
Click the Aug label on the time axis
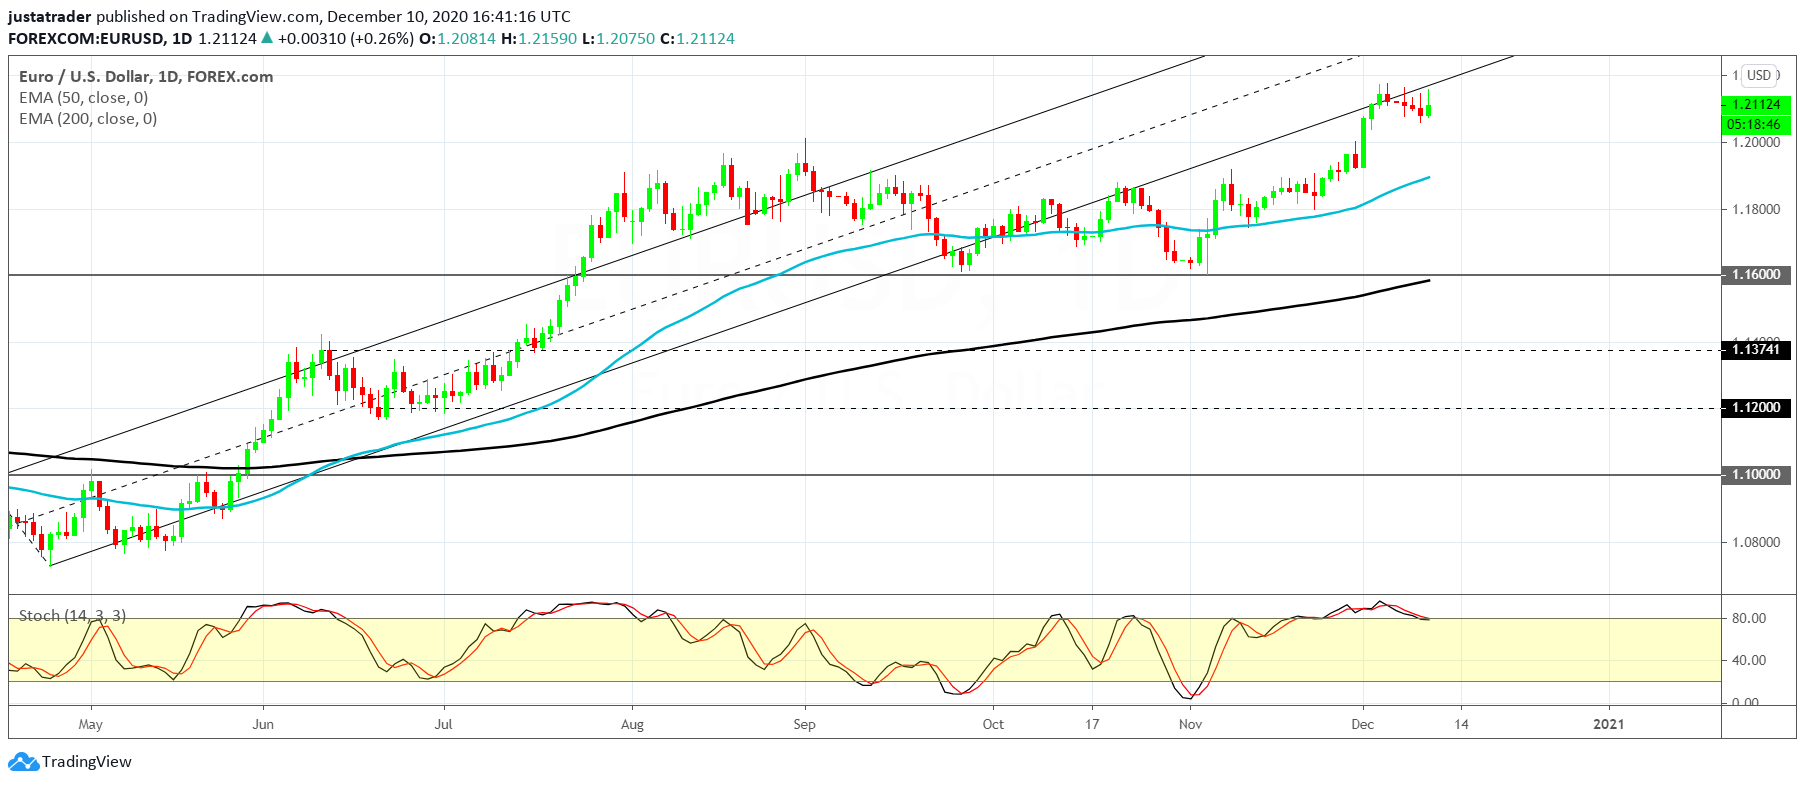coord(632,724)
